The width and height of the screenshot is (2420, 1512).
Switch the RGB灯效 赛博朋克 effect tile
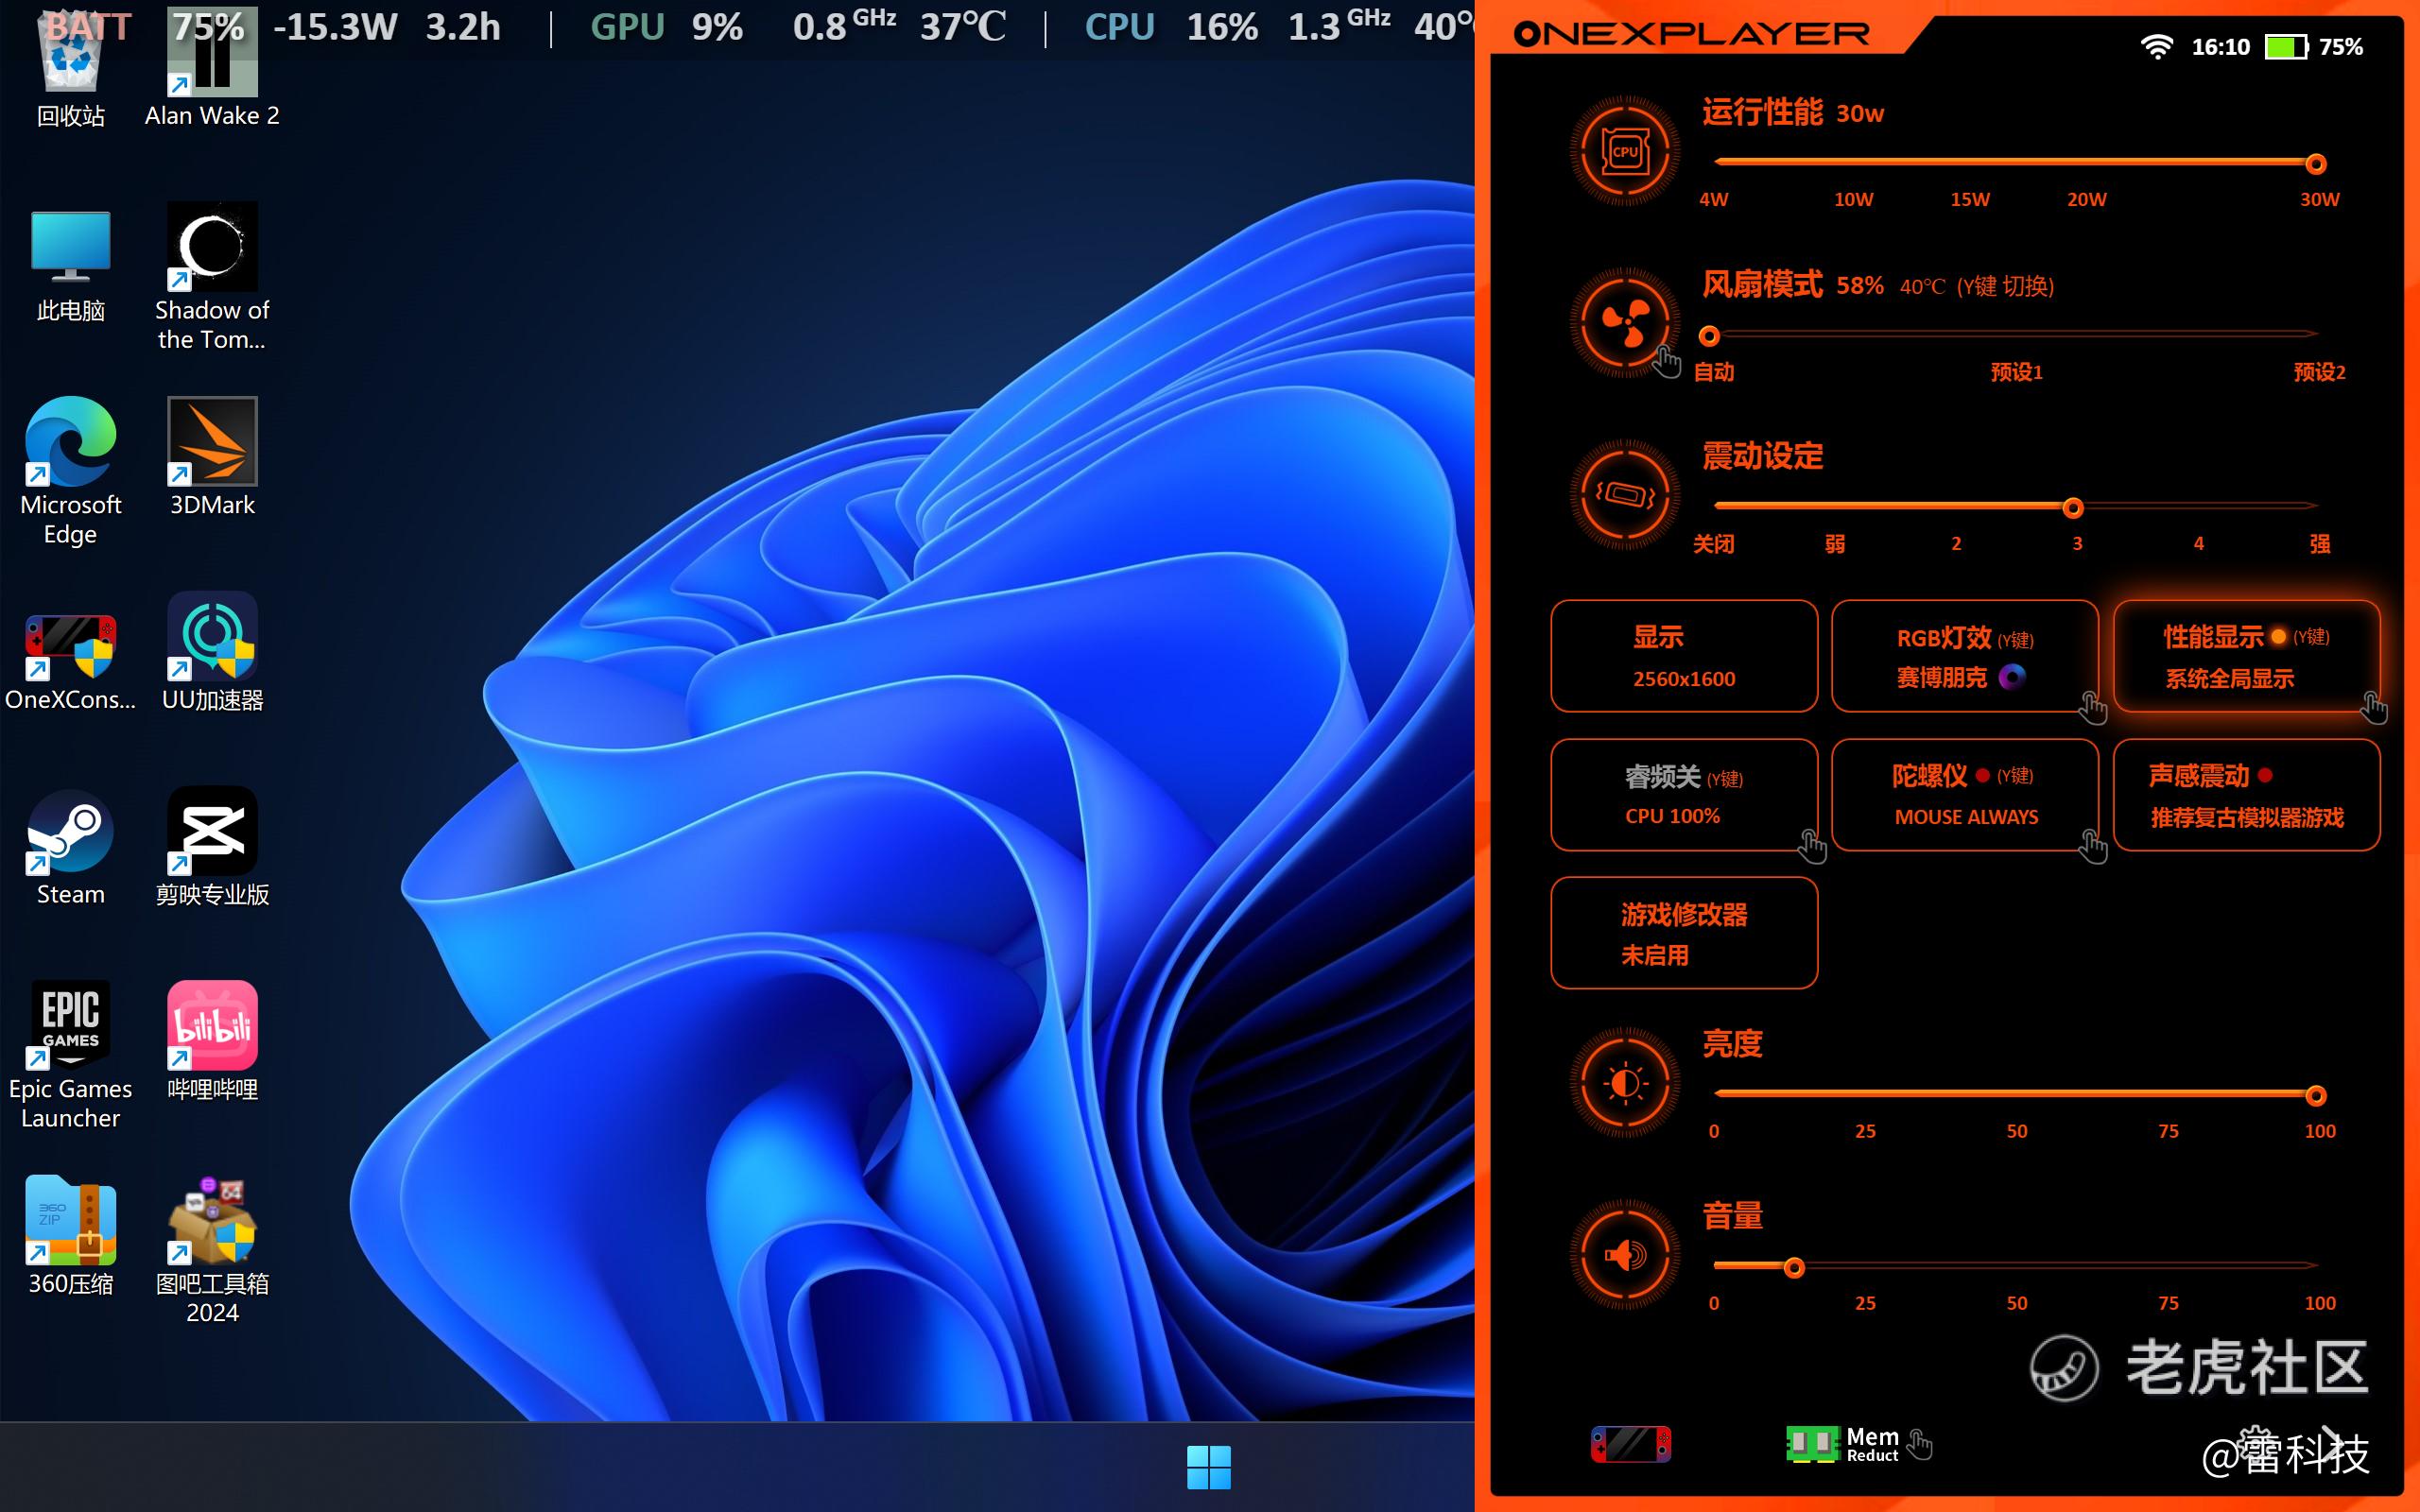1965,656
